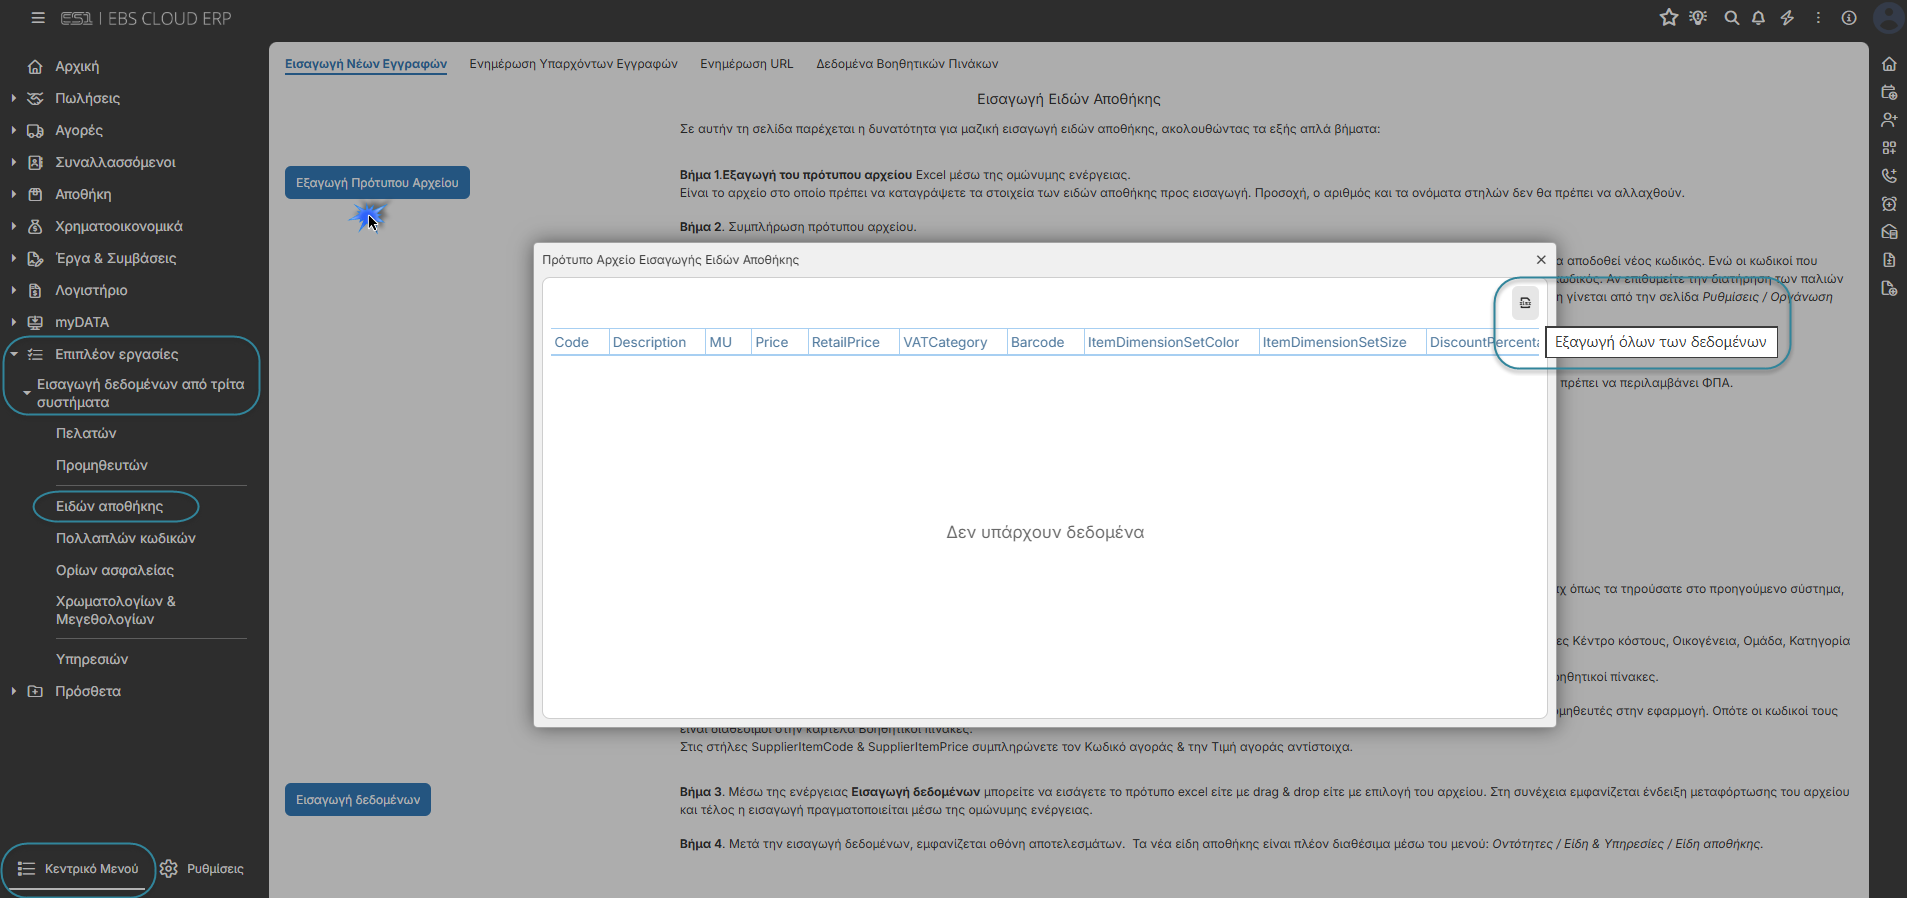
Task: Click the lightning bolt quick actions icon
Action: coord(1787,18)
